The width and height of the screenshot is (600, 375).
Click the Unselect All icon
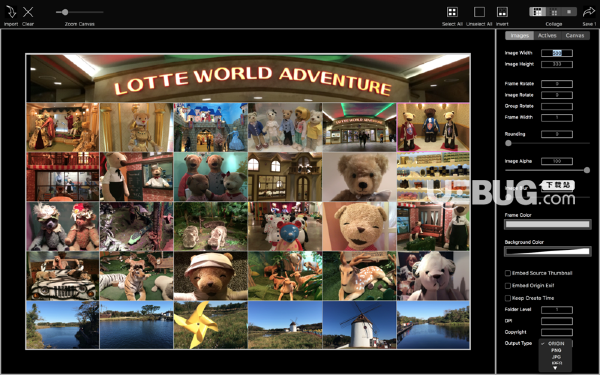tap(479, 12)
